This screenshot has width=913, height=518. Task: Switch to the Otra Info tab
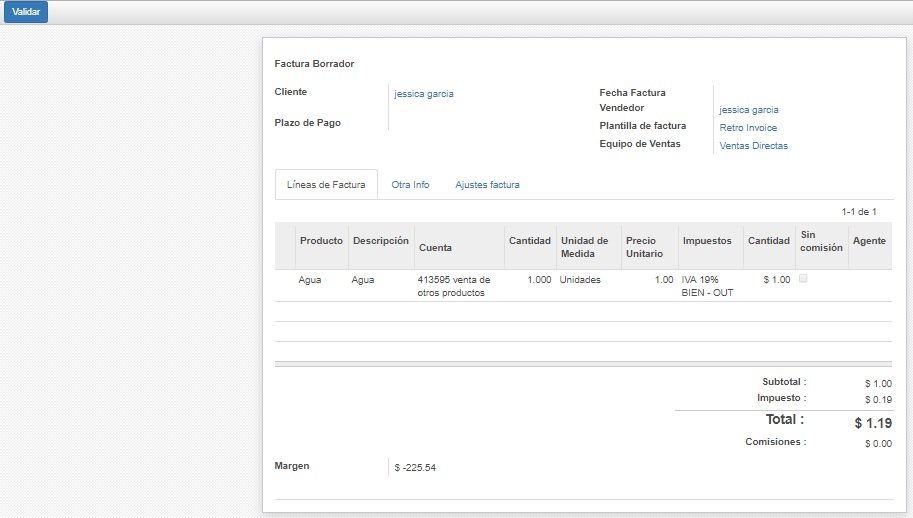[x=410, y=185]
